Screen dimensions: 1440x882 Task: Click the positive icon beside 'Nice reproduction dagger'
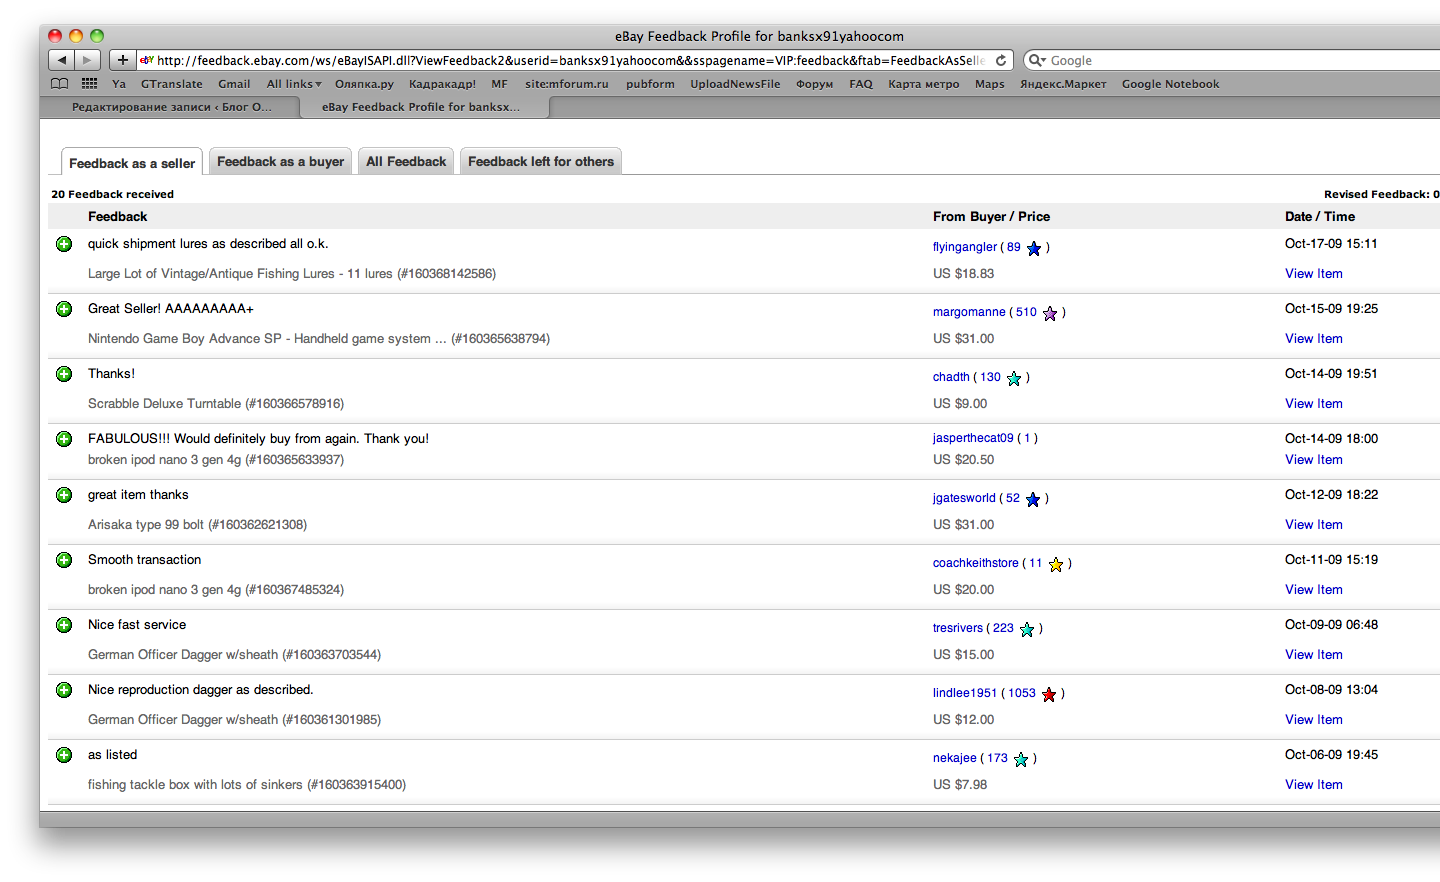coord(64,690)
